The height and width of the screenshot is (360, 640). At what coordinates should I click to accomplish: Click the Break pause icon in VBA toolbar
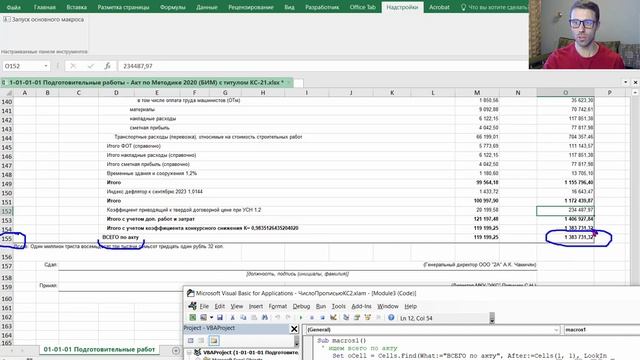coord(312,318)
